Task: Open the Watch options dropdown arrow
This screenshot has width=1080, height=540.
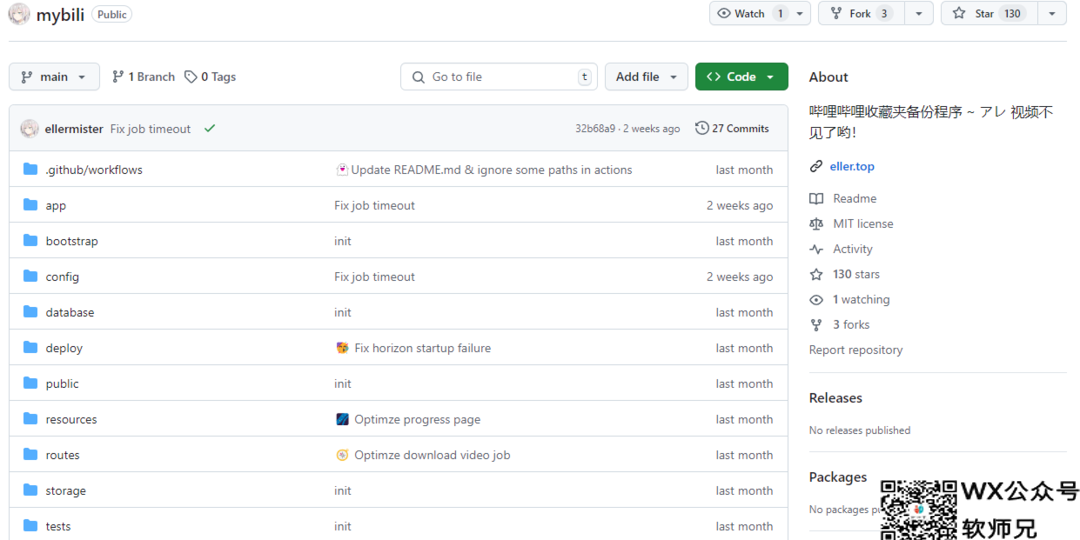Action: [800, 13]
